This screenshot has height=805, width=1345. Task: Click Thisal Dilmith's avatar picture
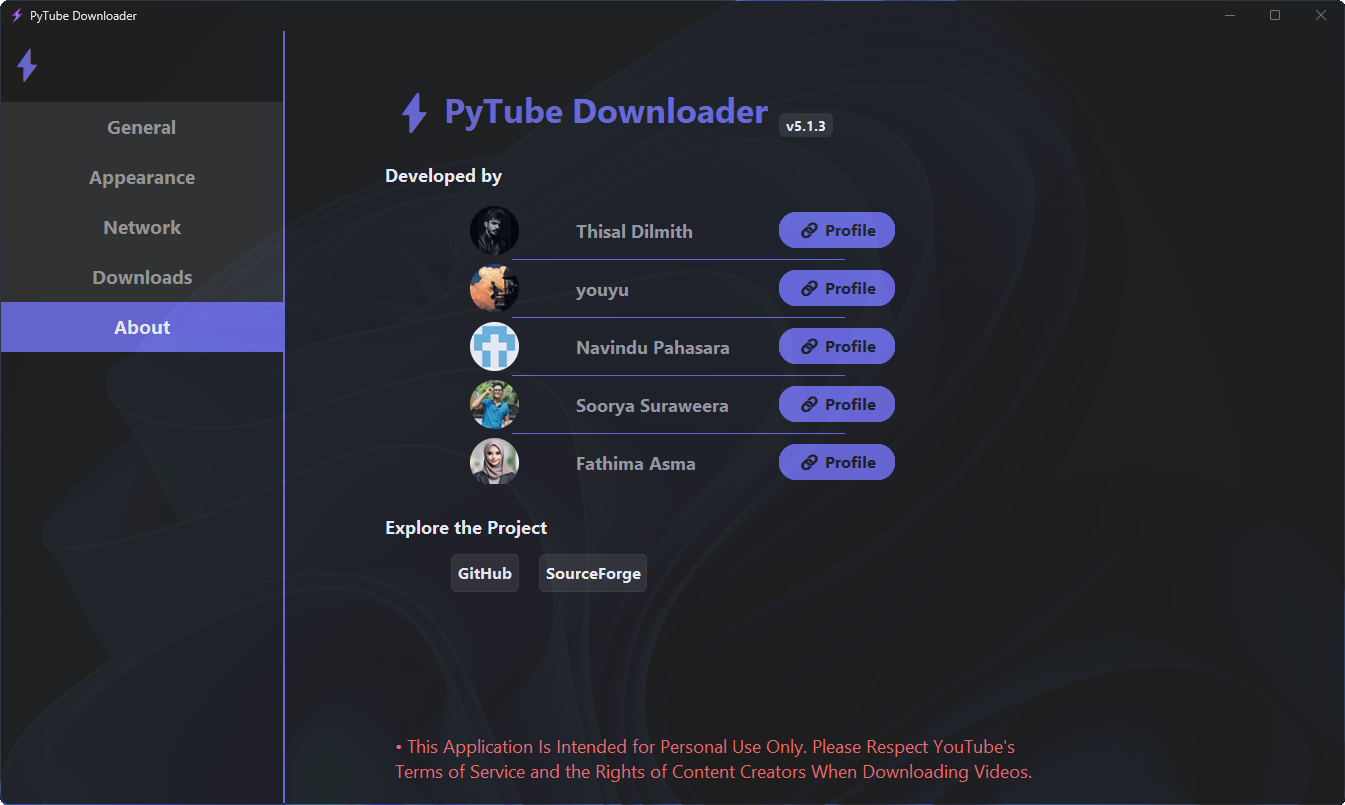(x=494, y=231)
